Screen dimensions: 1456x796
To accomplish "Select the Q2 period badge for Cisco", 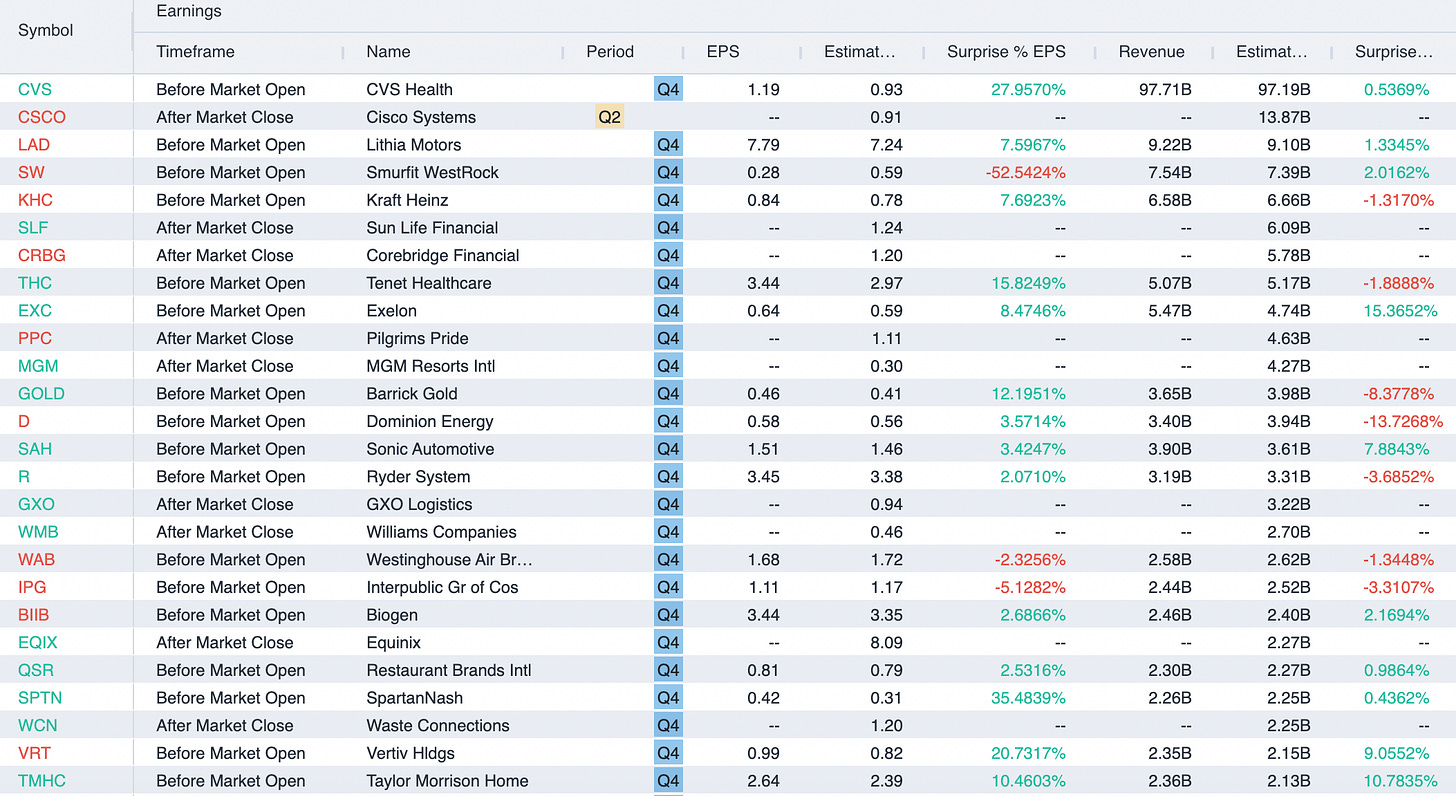I will 609,117.
